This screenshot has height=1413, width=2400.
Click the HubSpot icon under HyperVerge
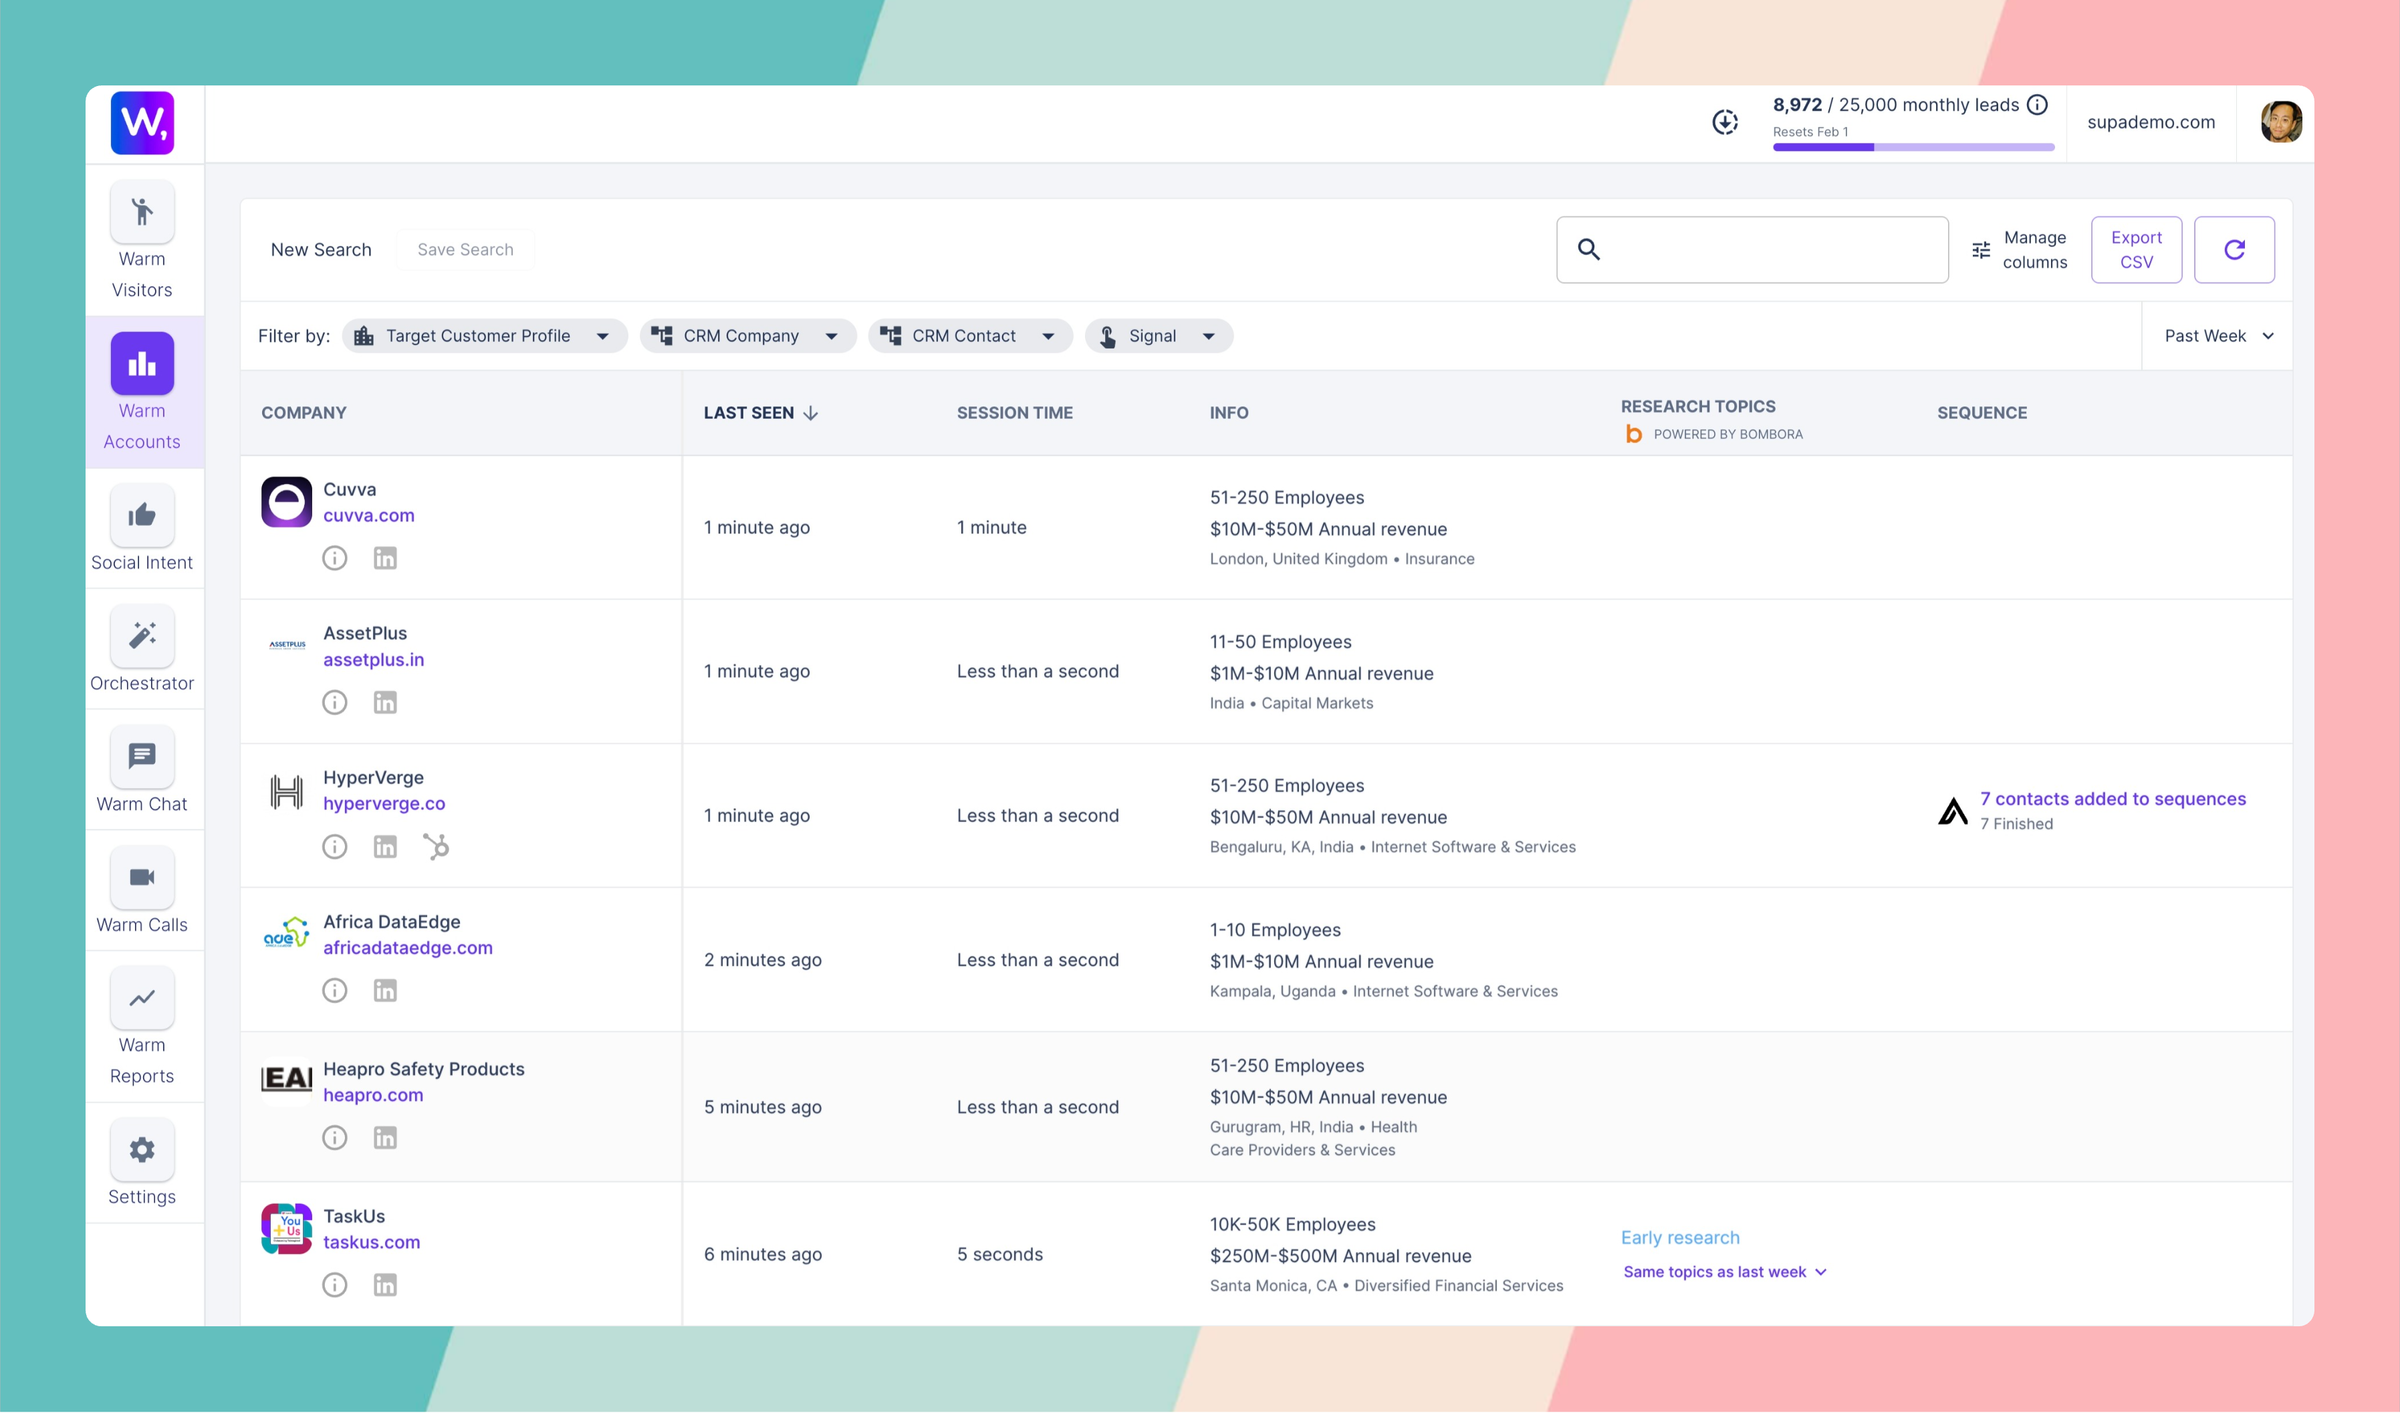[x=436, y=847]
